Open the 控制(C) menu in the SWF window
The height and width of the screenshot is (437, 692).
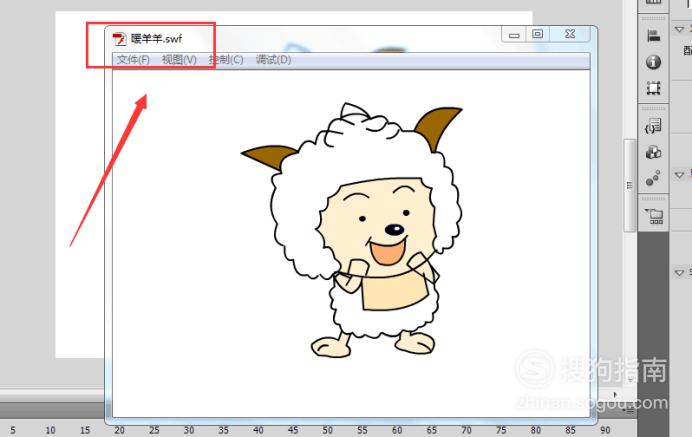[x=226, y=60]
